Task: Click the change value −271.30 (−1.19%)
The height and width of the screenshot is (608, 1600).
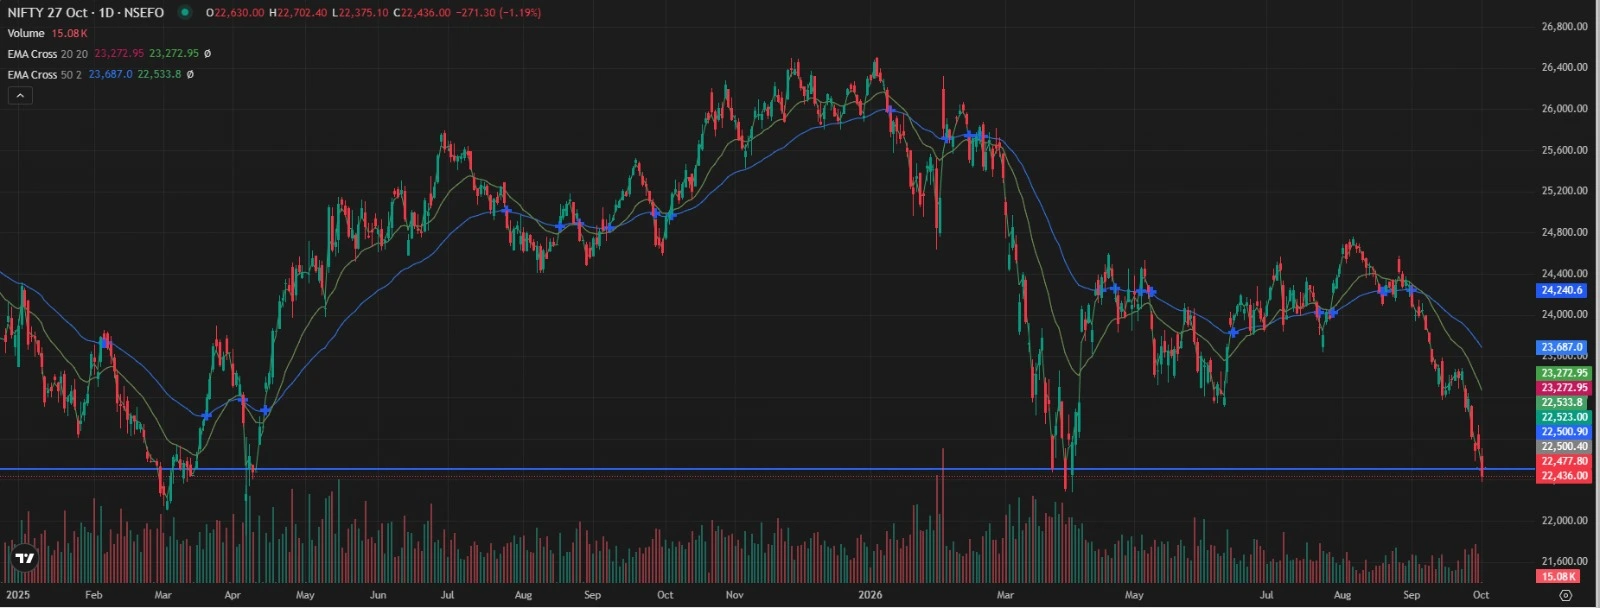Action: (498, 13)
